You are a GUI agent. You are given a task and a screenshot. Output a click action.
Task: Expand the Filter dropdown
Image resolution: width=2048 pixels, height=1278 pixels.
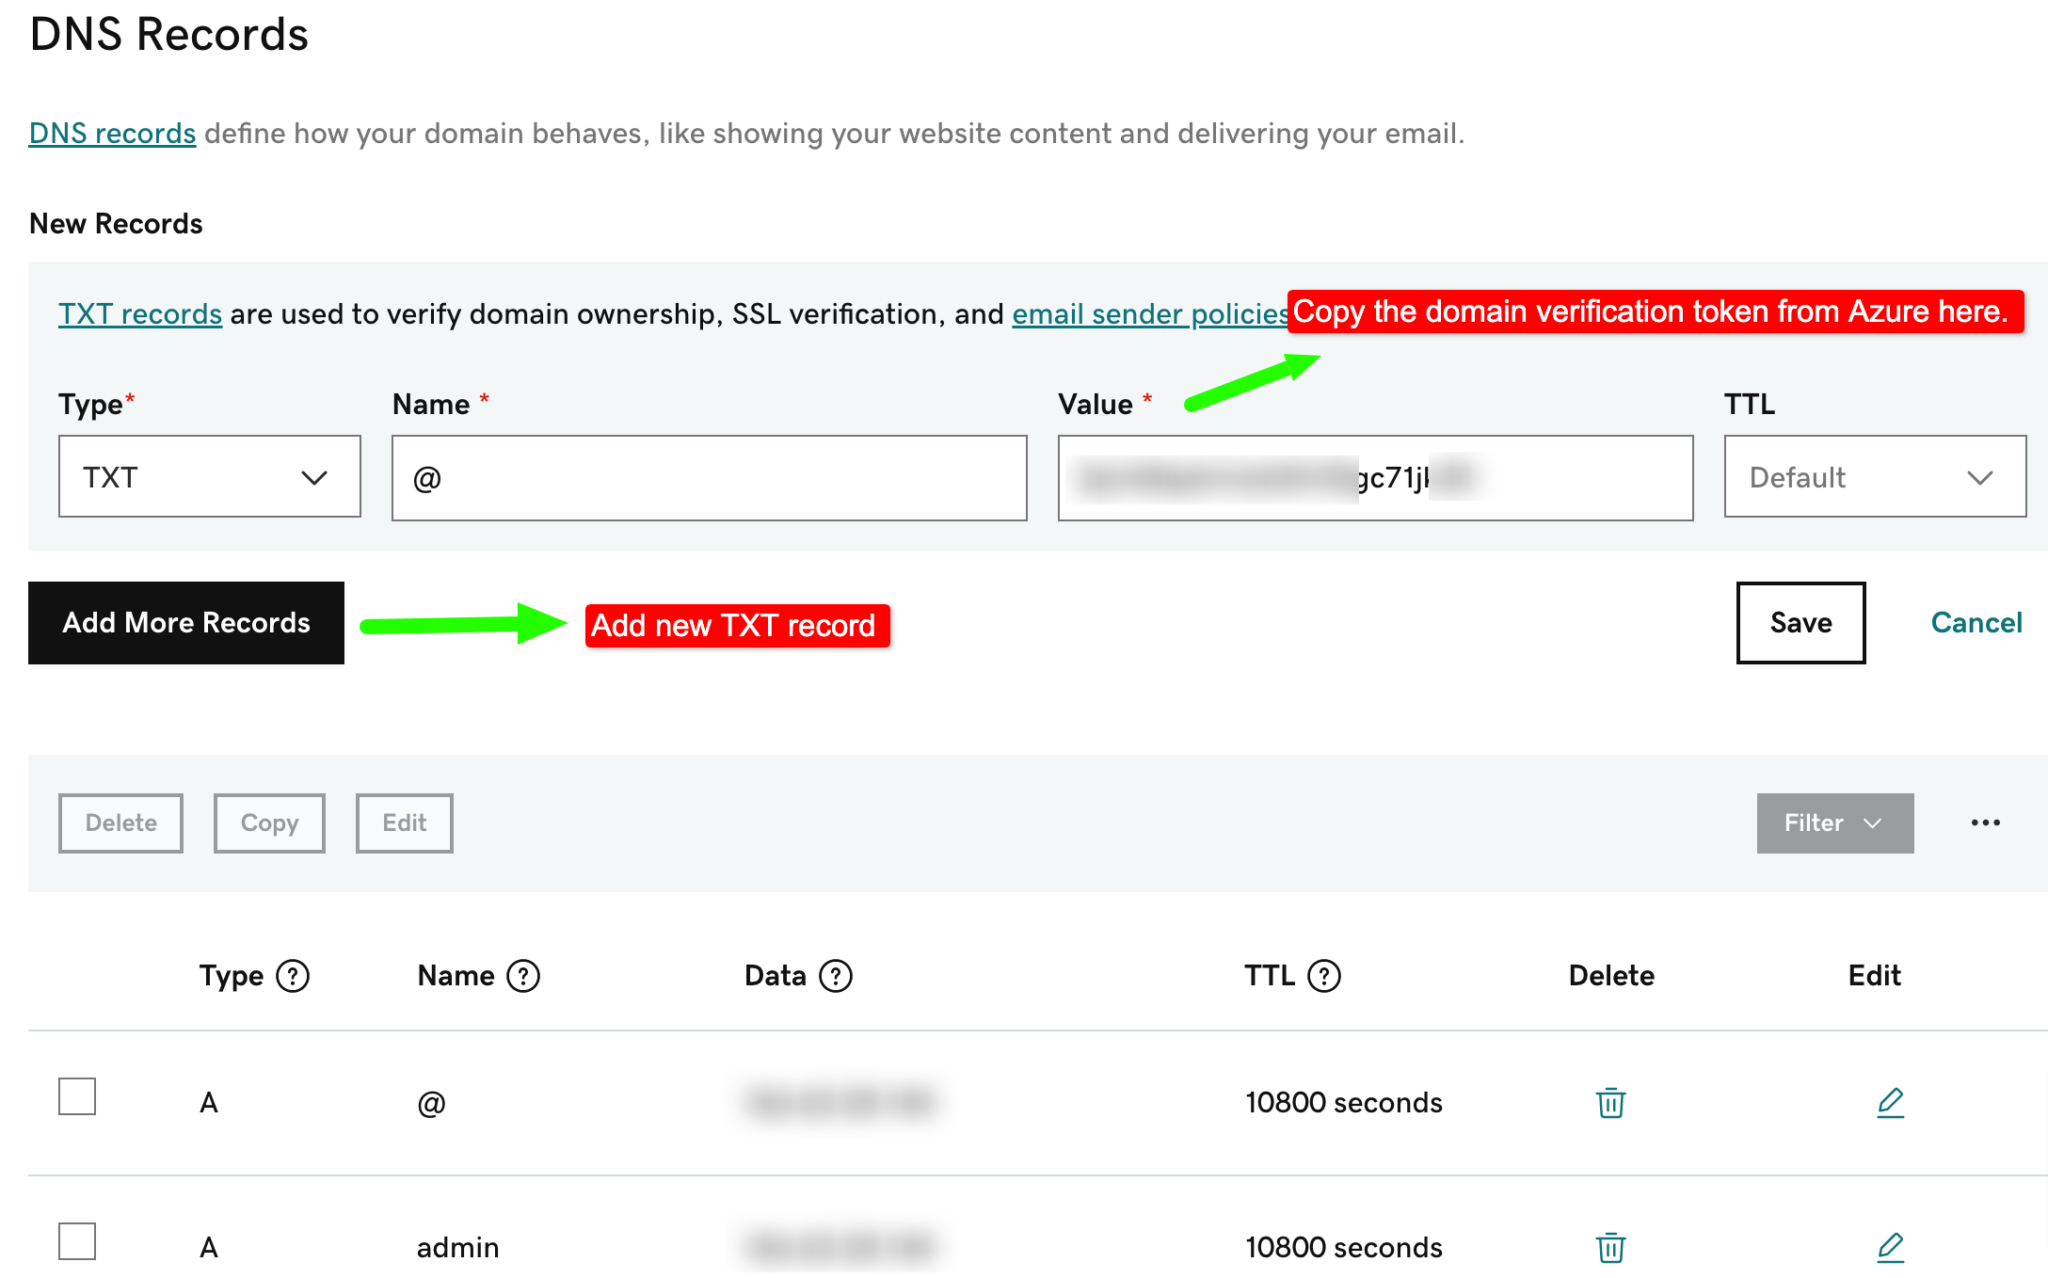pyautogui.click(x=1834, y=823)
